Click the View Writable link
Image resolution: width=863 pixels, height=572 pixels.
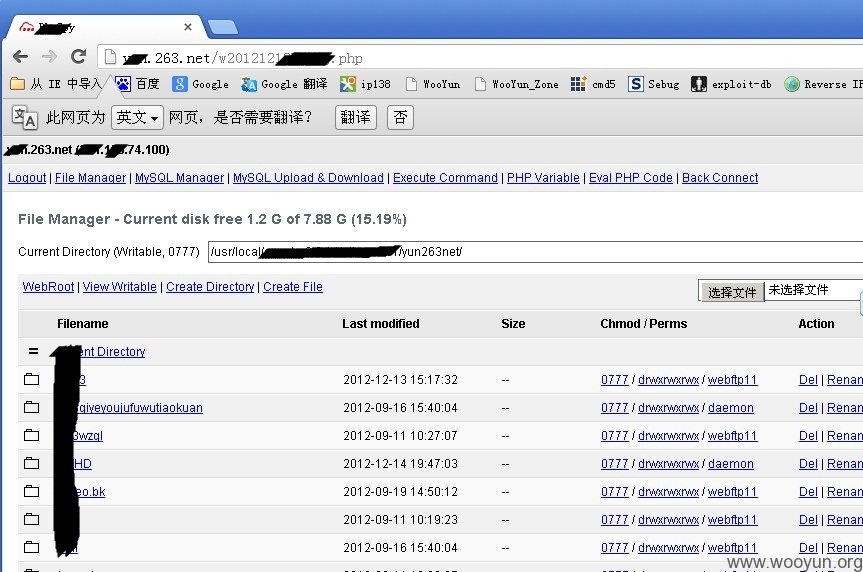pyautogui.click(x=119, y=287)
